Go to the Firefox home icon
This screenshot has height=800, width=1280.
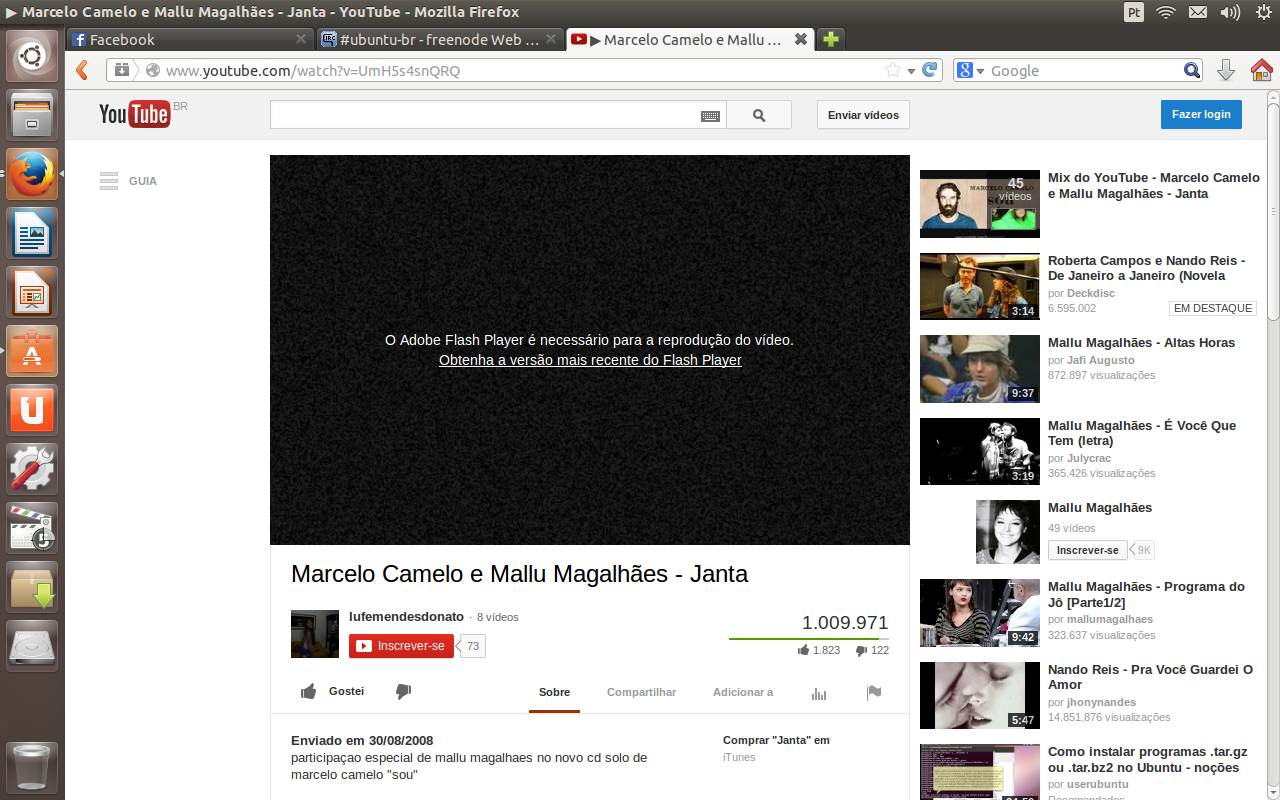point(1261,70)
